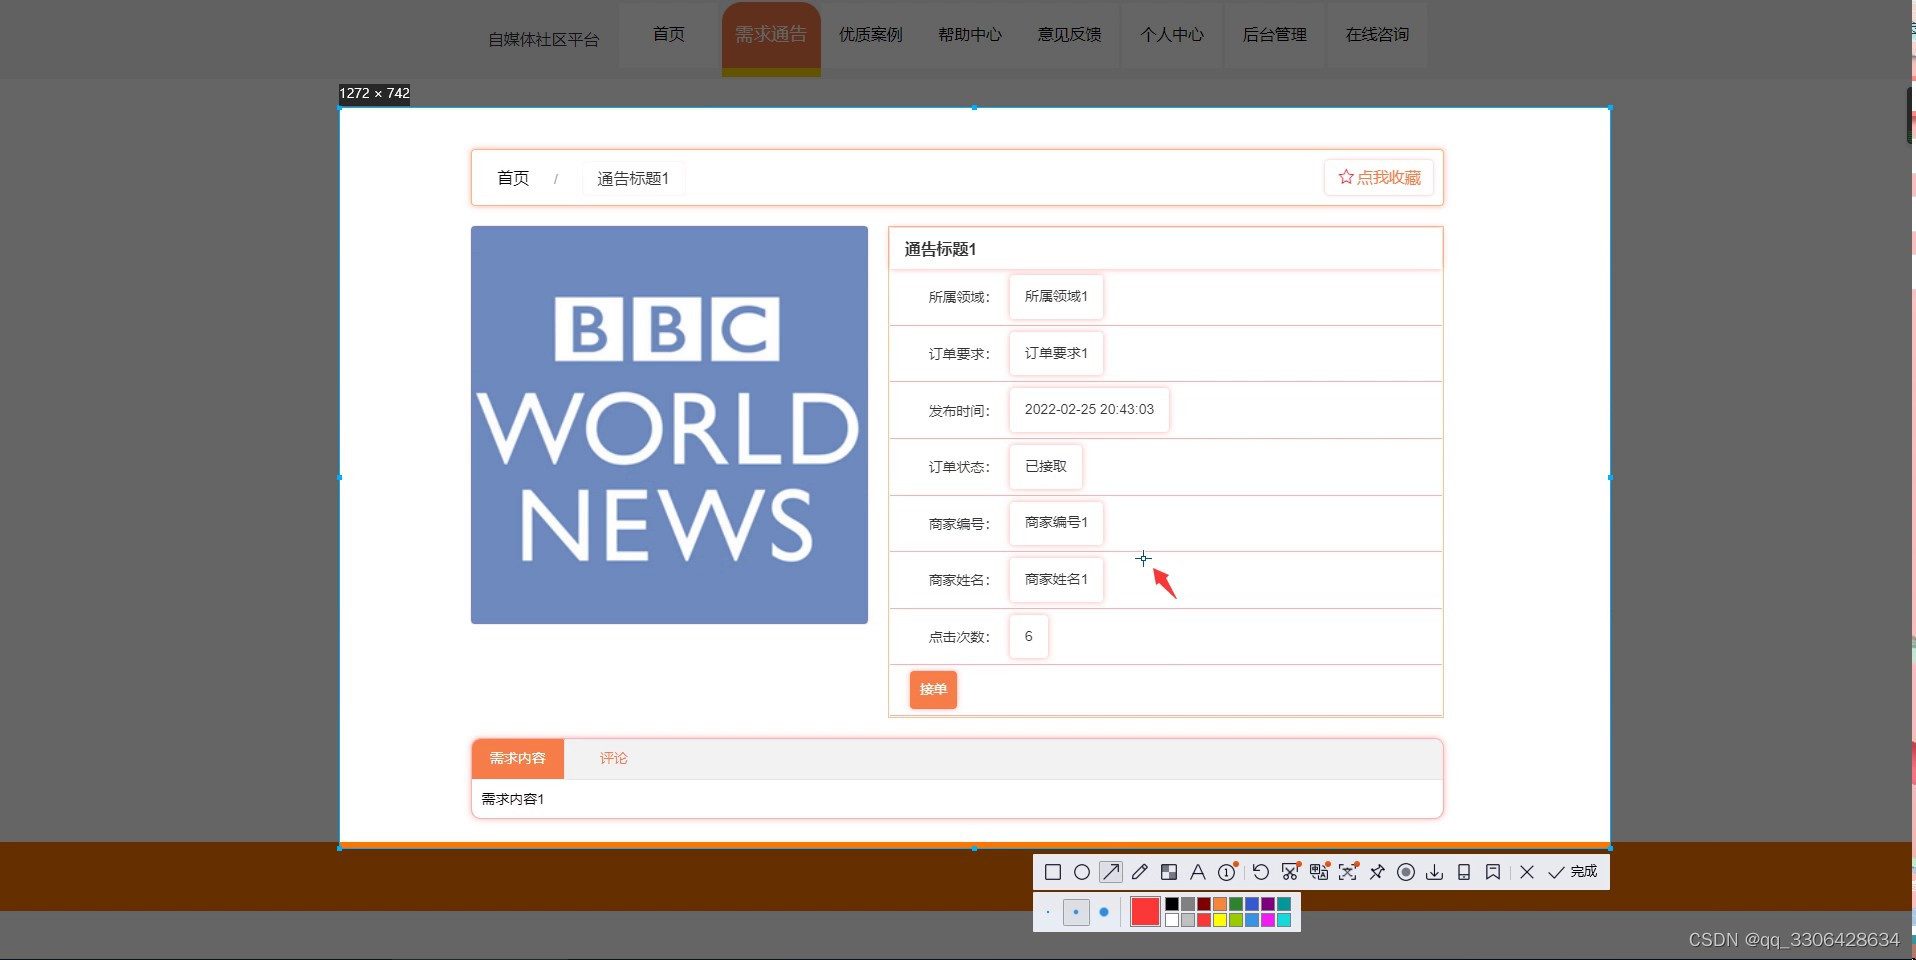Choose the smallest stroke size dot
The image size is (1916, 960).
1048,912
